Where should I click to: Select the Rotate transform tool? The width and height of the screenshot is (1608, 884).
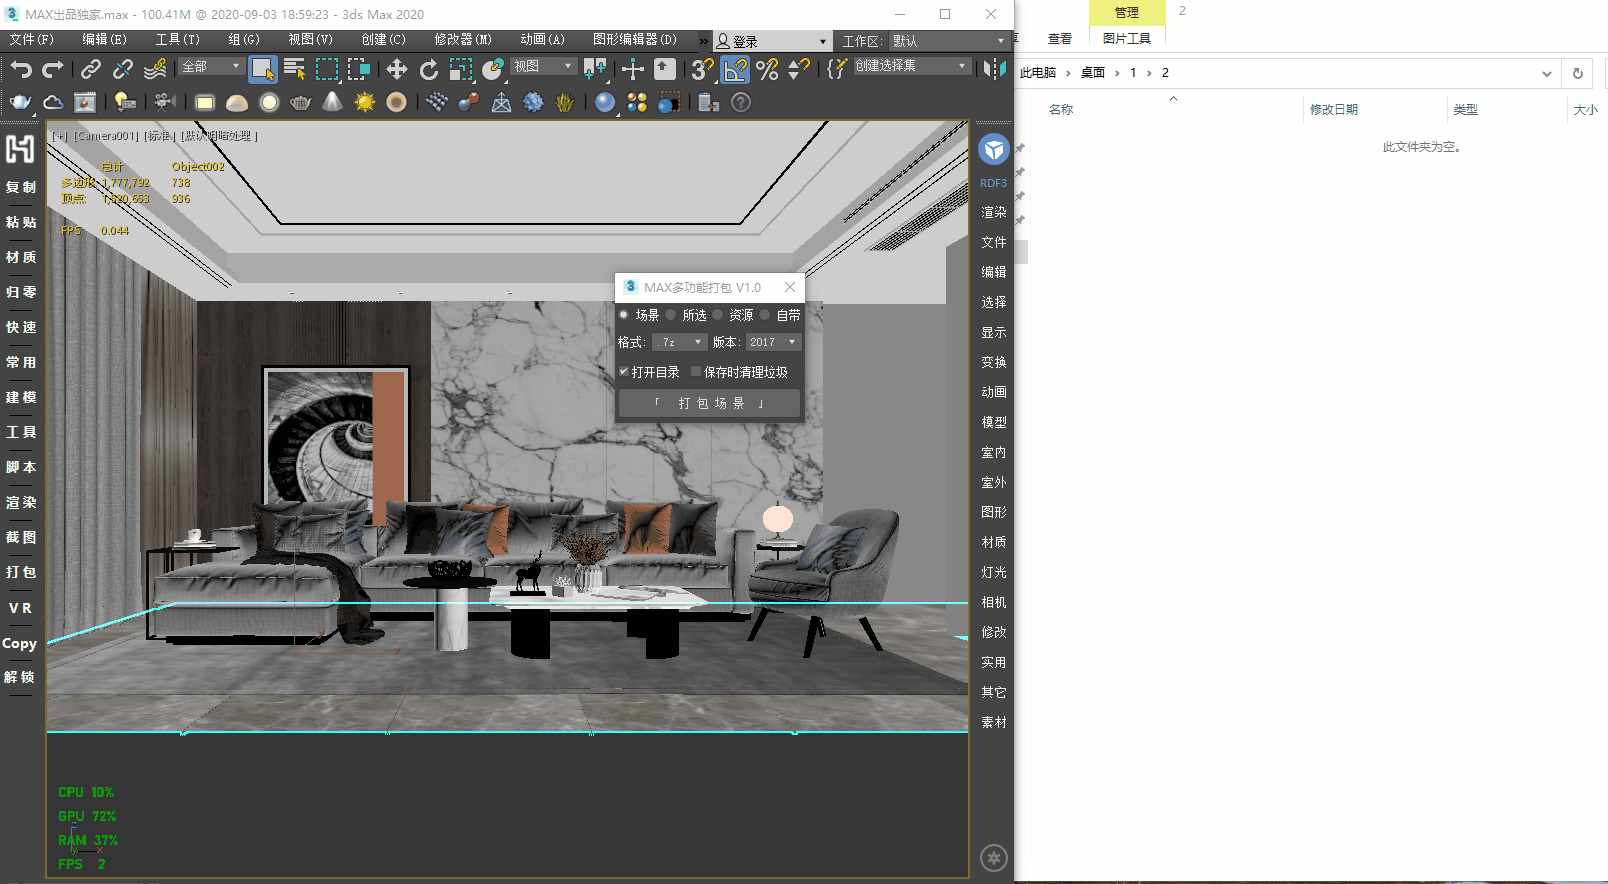click(429, 69)
